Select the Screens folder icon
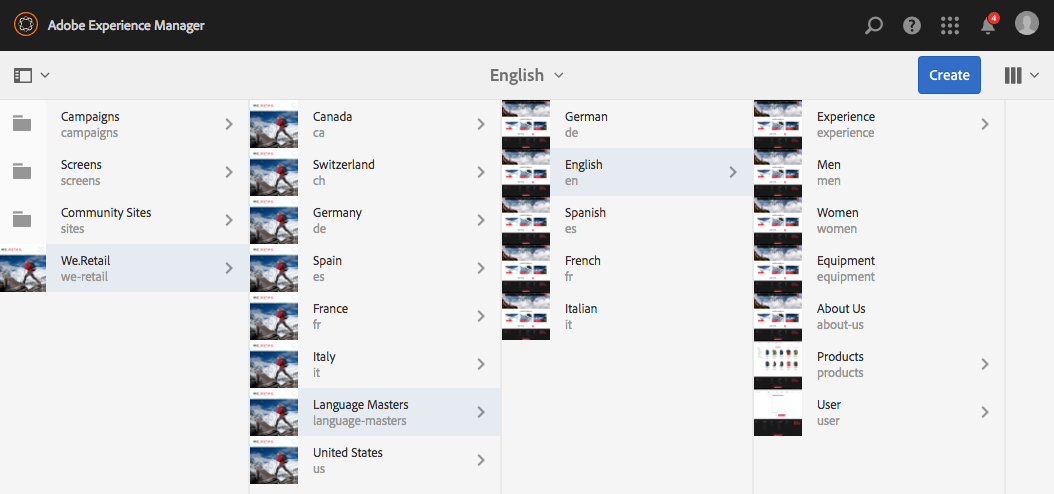 pos(22,172)
